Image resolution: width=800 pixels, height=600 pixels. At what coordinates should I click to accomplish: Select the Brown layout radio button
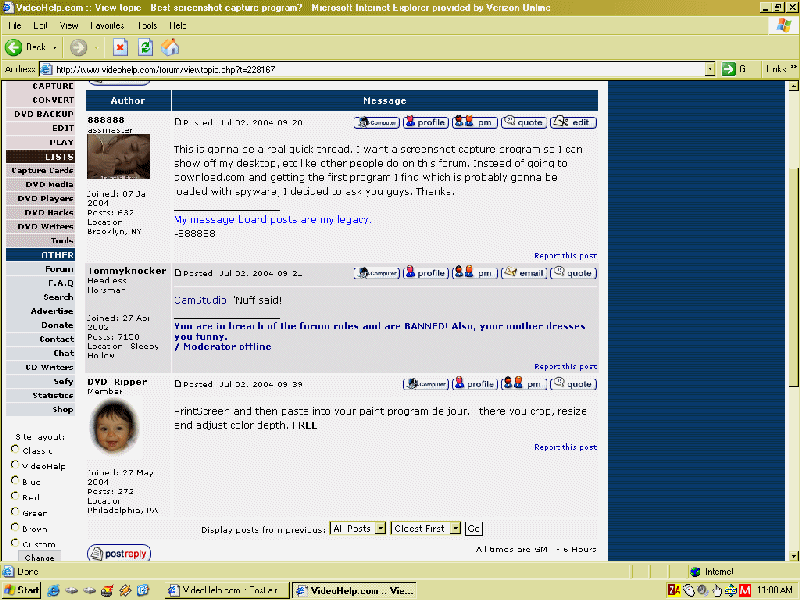15,528
